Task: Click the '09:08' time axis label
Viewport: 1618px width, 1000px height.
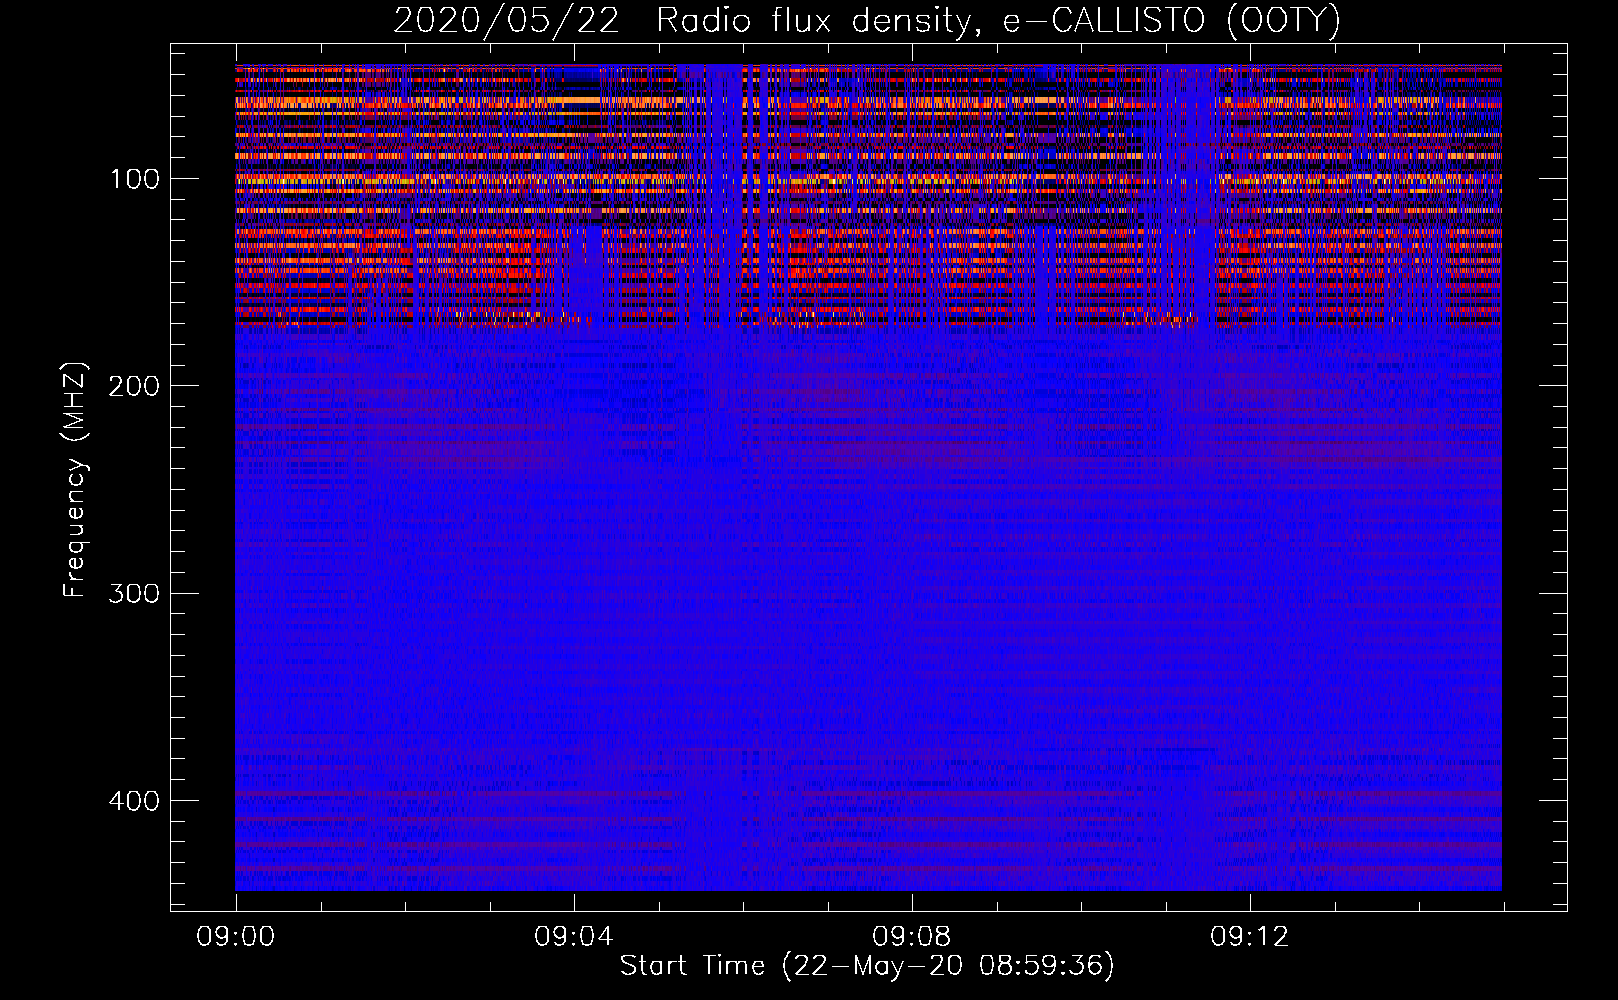Action: (912, 937)
